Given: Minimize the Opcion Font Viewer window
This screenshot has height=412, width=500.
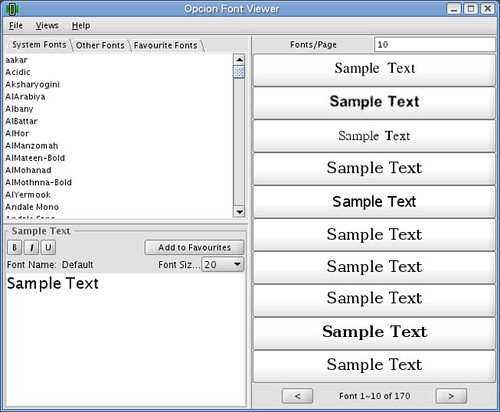Looking at the screenshot, I should tap(454, 9).
